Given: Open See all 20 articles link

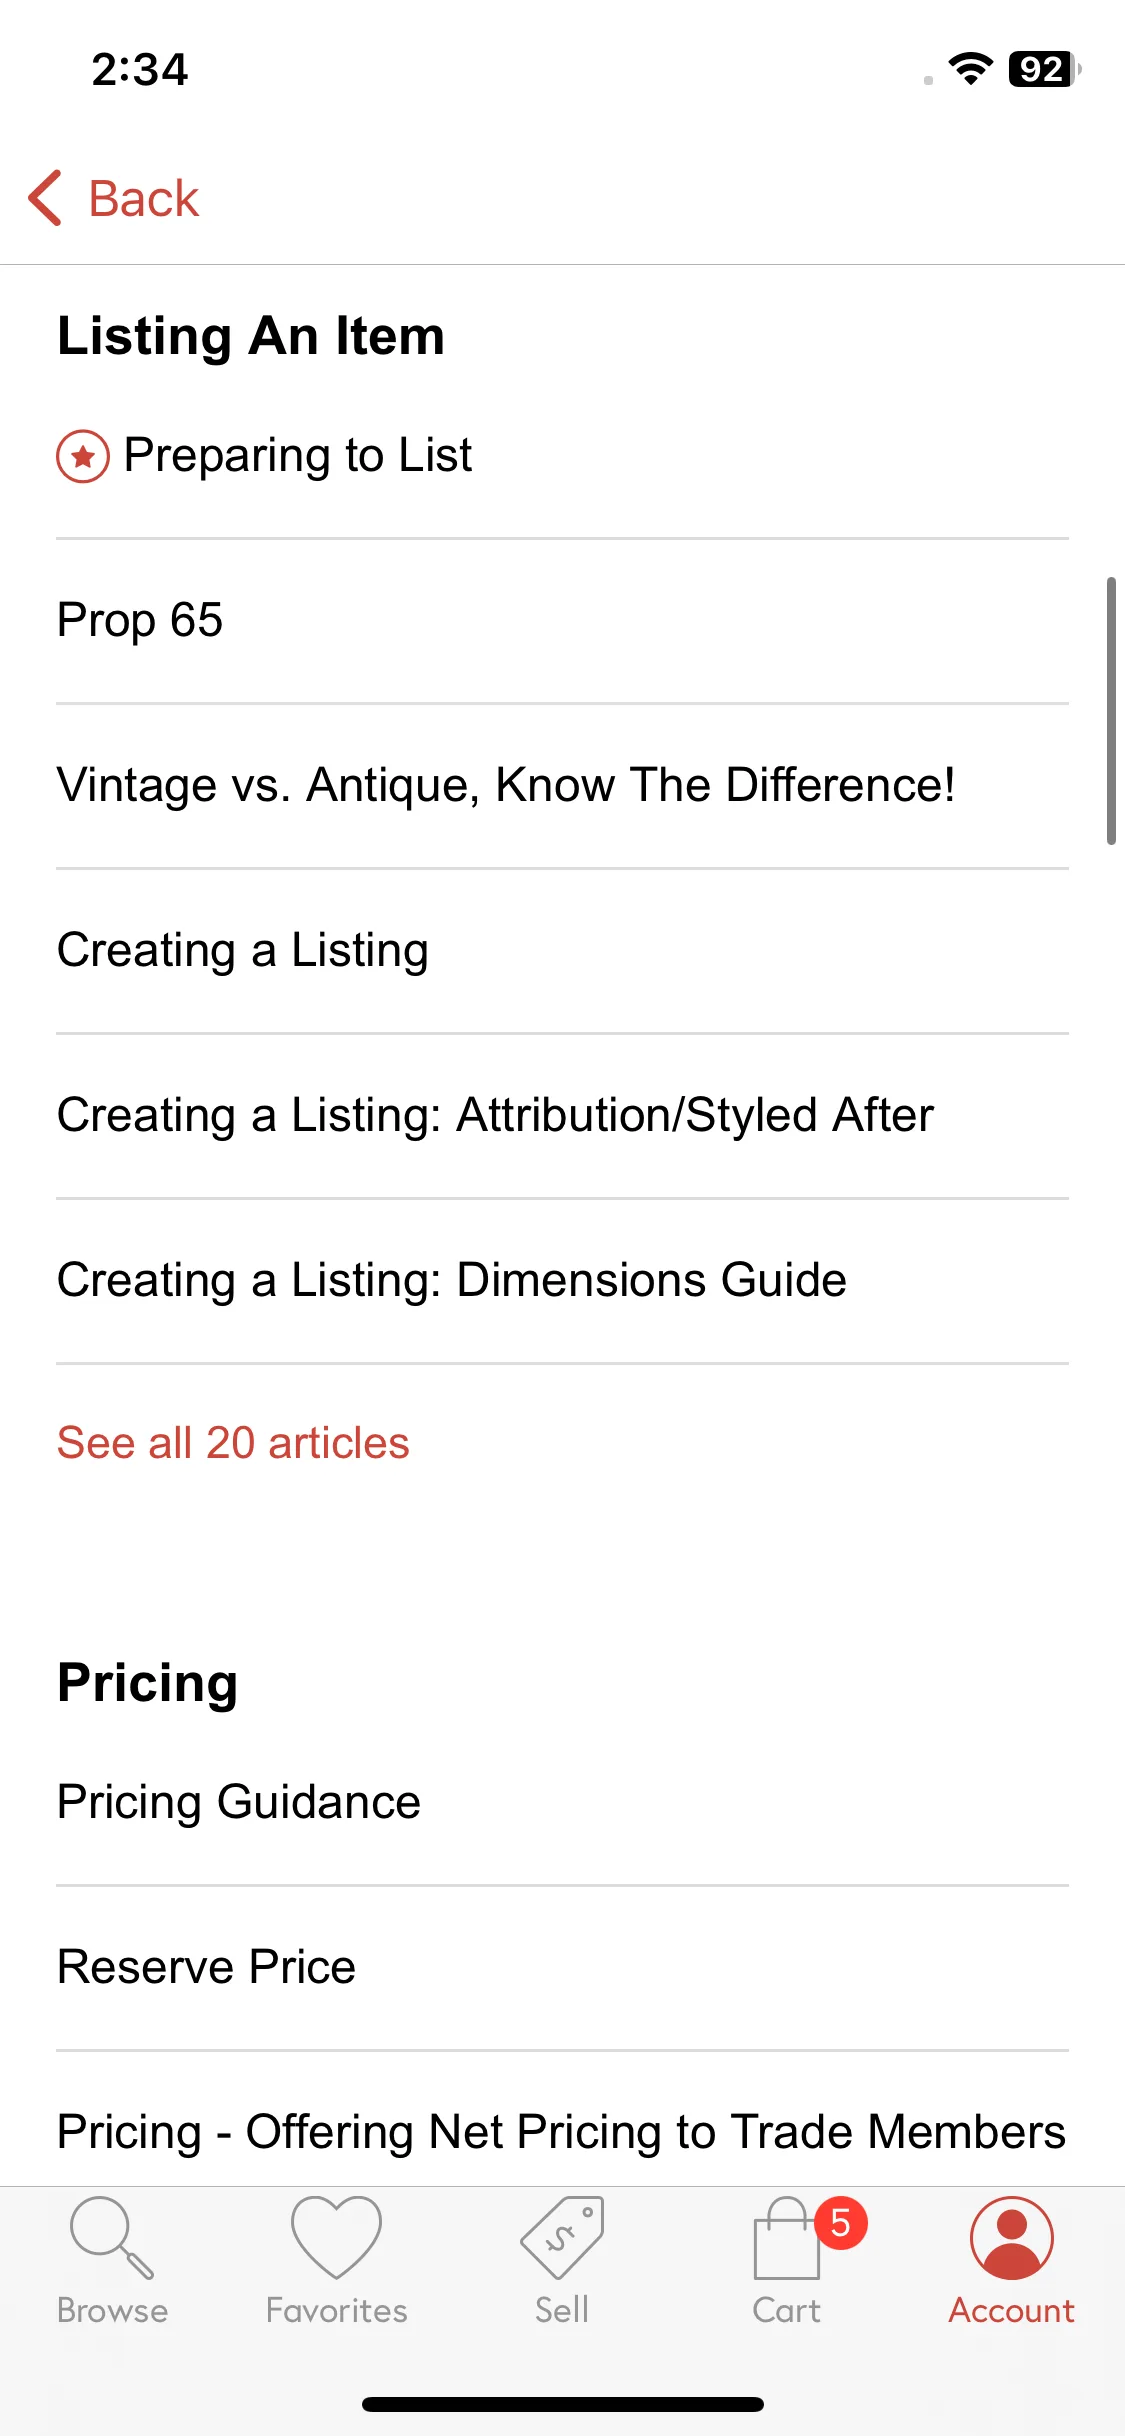Looking at the screenshot, I should tap(233, 1443).
